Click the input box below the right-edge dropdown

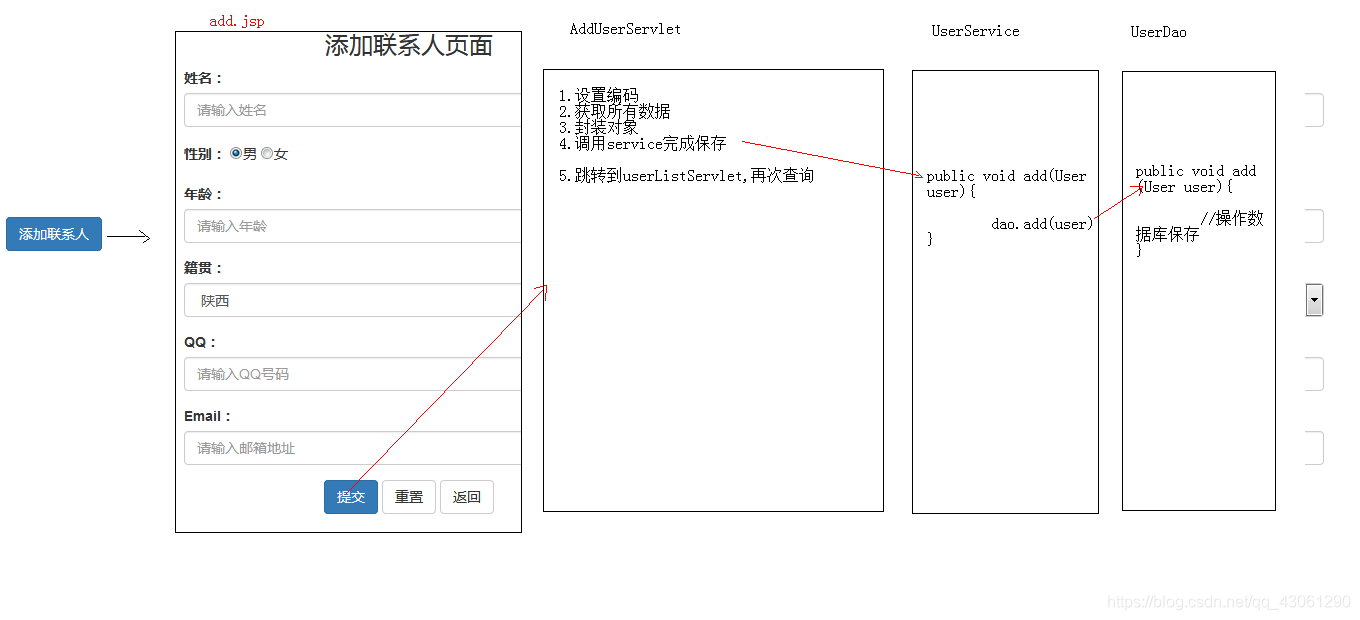point(1314,374)
